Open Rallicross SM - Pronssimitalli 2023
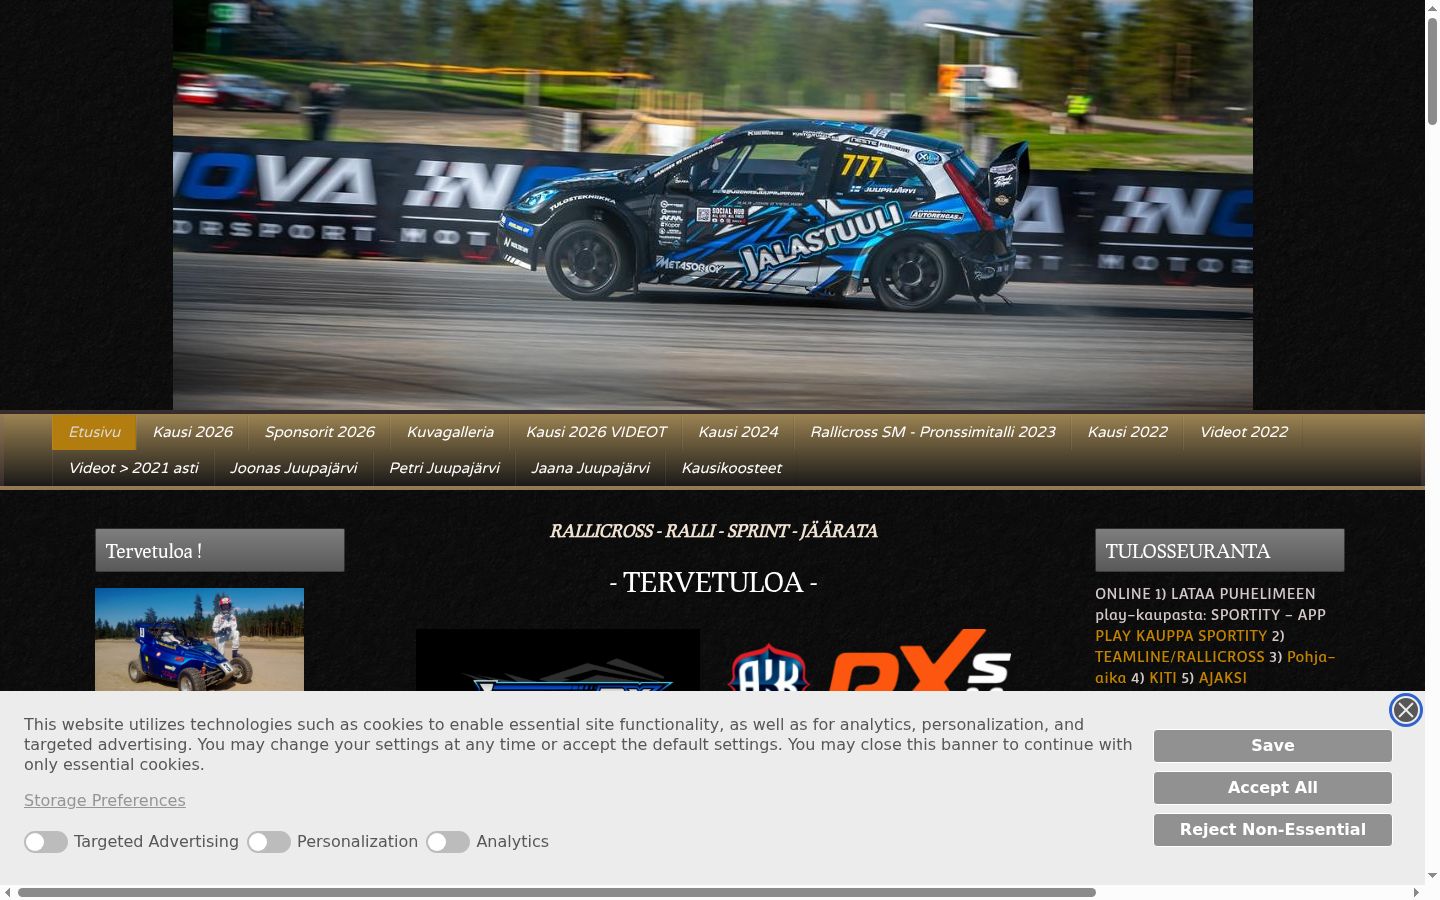 pos(933,432)
